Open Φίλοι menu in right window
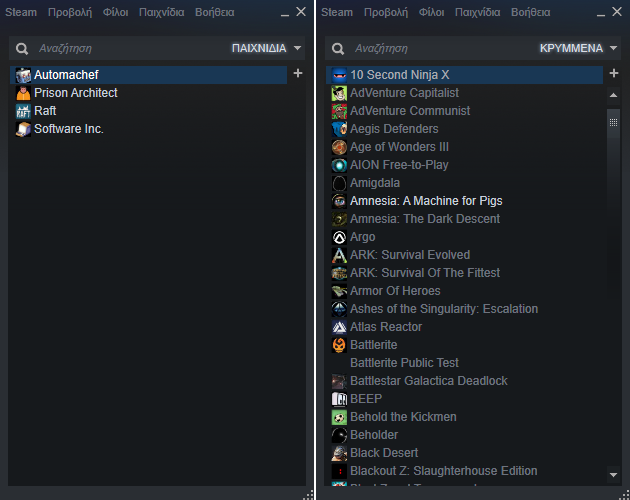 432,12
